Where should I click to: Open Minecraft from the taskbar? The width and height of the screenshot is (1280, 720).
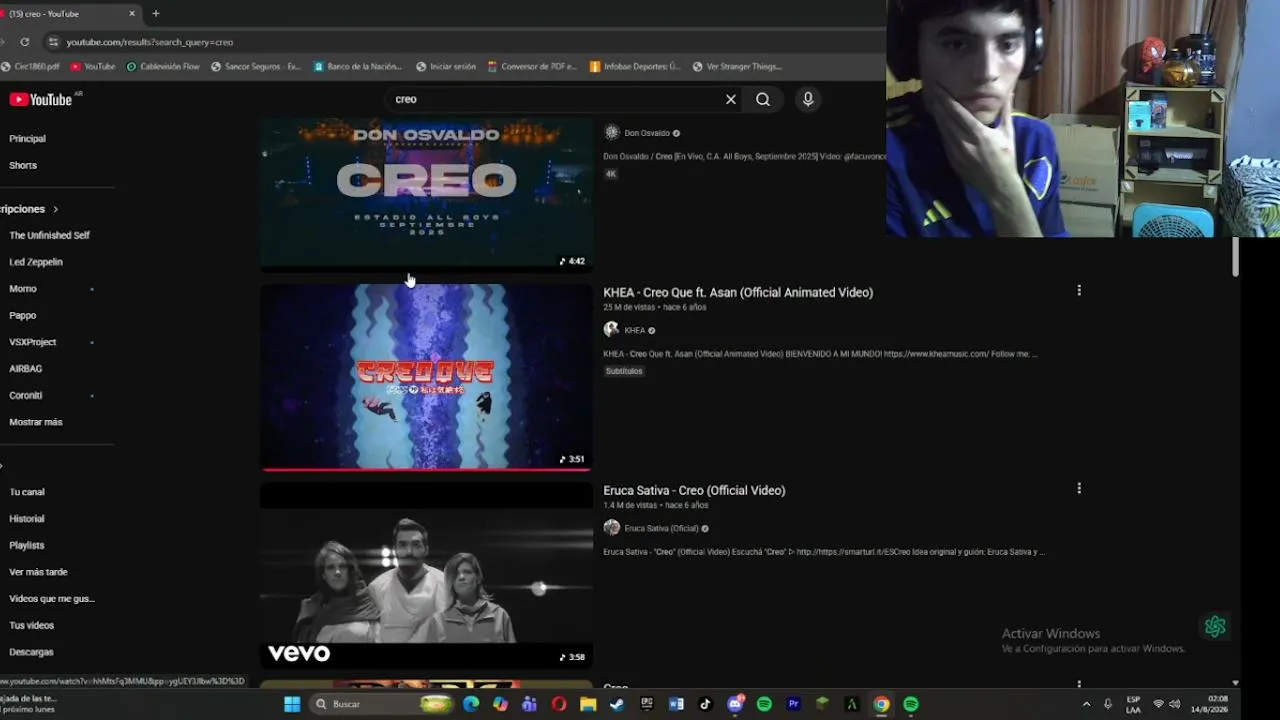[822, 704]
